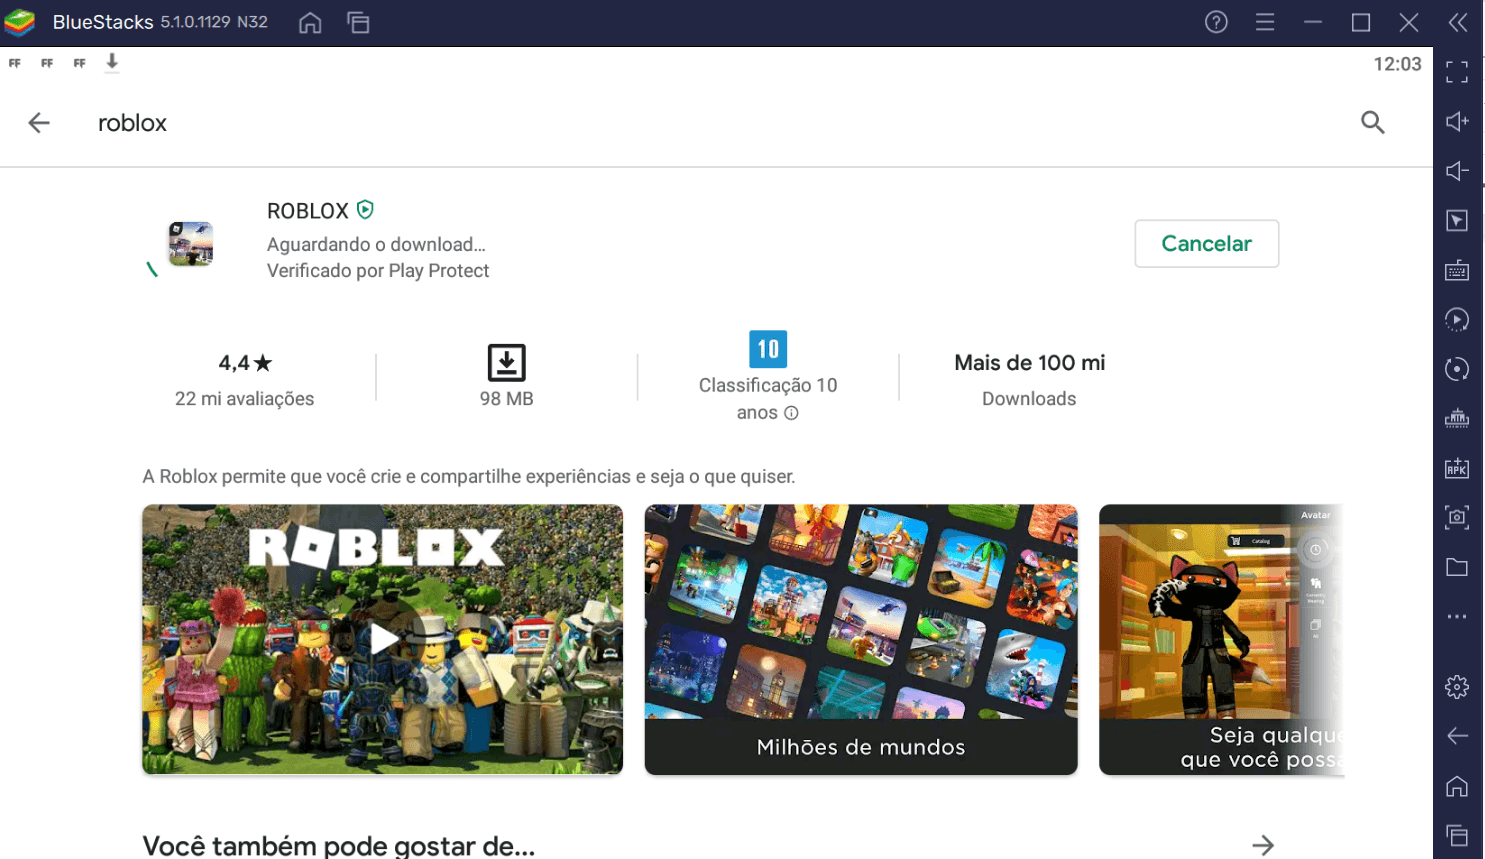The height and width of the screenshot is (859, 1485).
Task: Open the avatar 'Seja qualquer' screenshot
Action: coord(1221,639)
